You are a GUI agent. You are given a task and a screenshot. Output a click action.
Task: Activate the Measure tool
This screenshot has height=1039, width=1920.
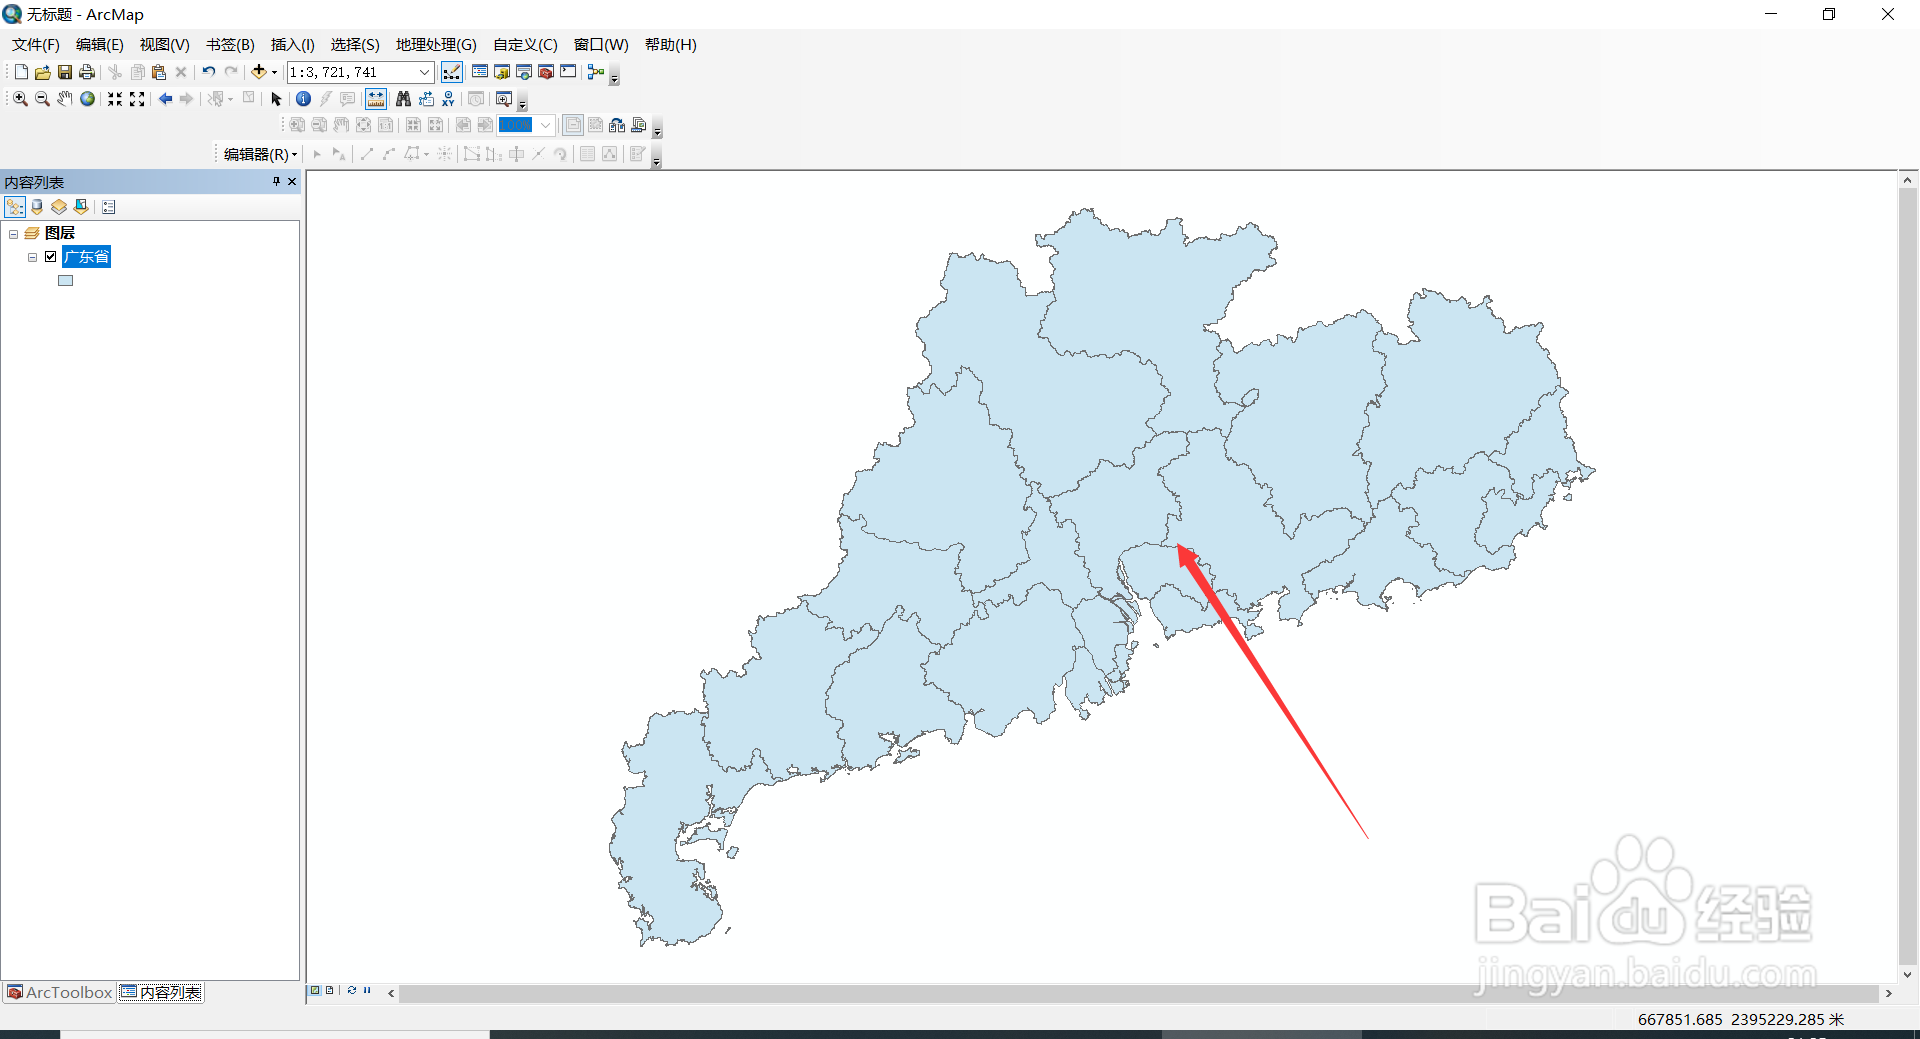click(376, 99)
